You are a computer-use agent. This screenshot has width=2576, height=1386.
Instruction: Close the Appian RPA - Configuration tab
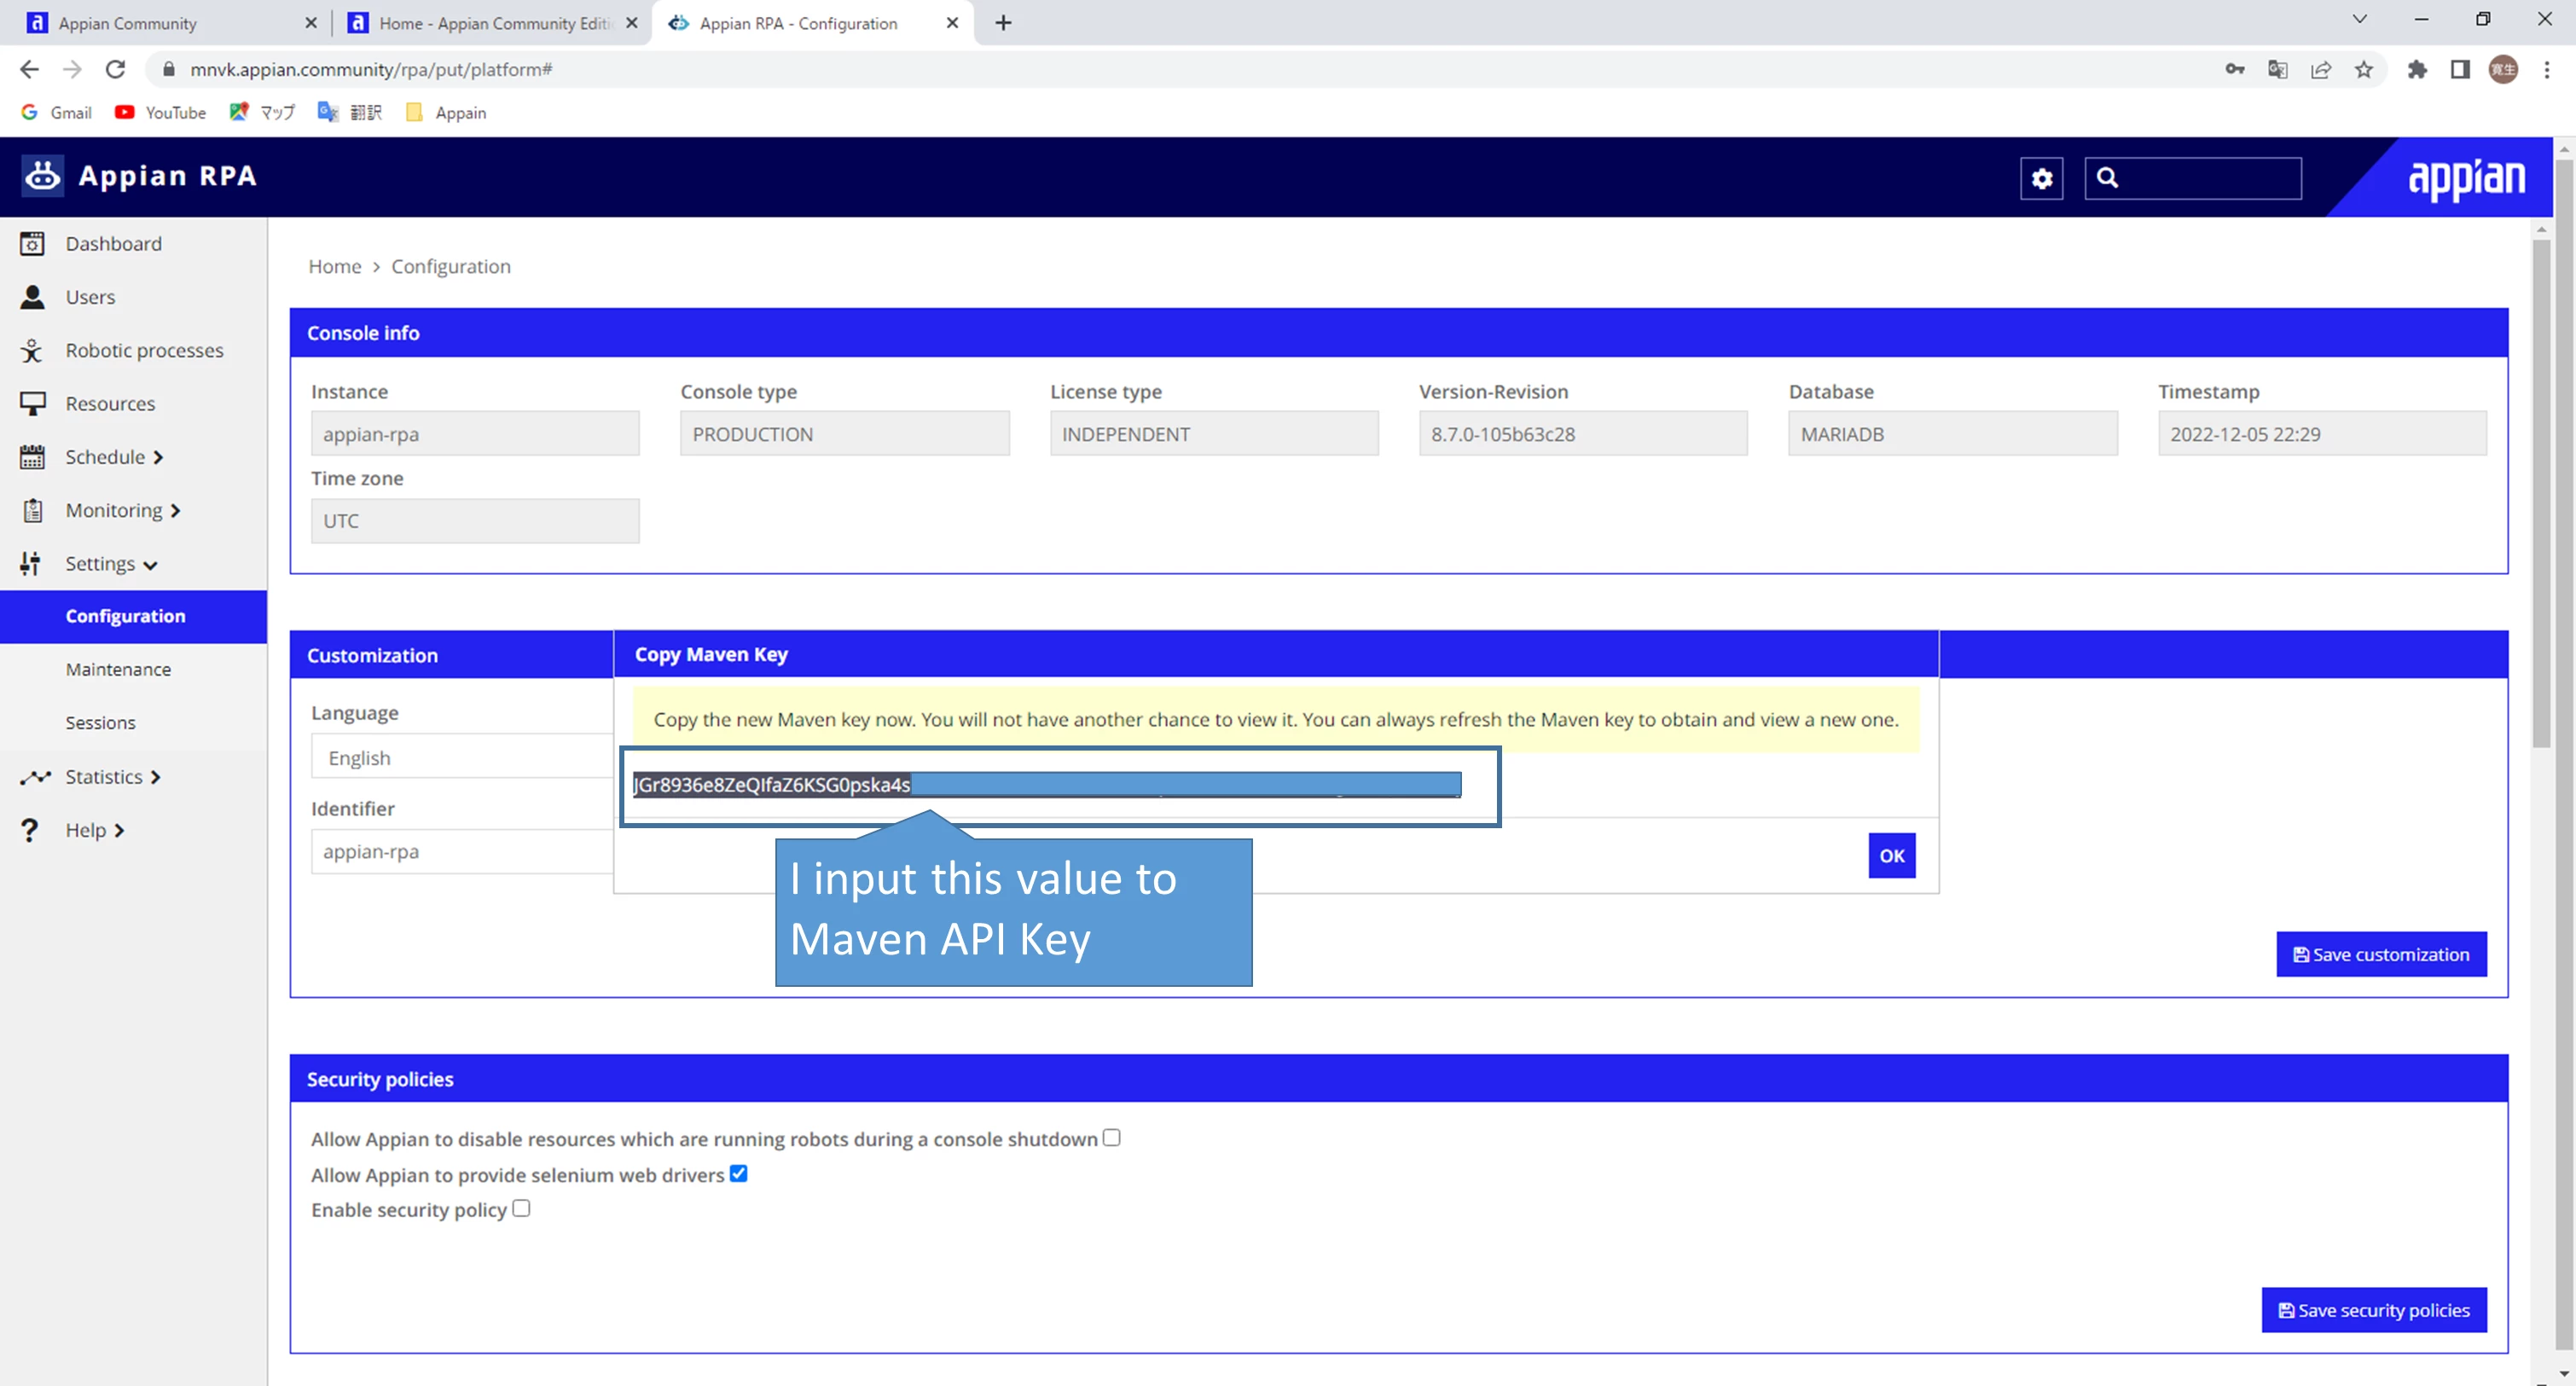click(x=952, y=23)
